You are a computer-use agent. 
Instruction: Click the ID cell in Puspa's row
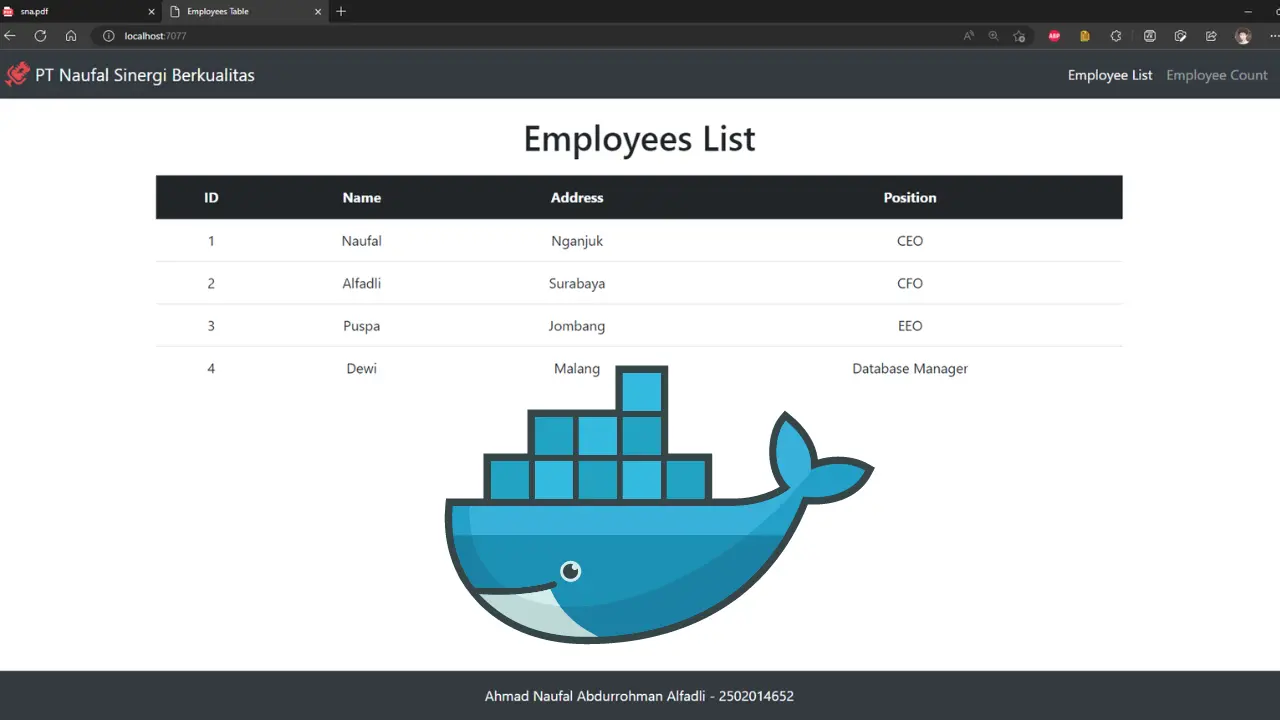click(x=211, y=326)
